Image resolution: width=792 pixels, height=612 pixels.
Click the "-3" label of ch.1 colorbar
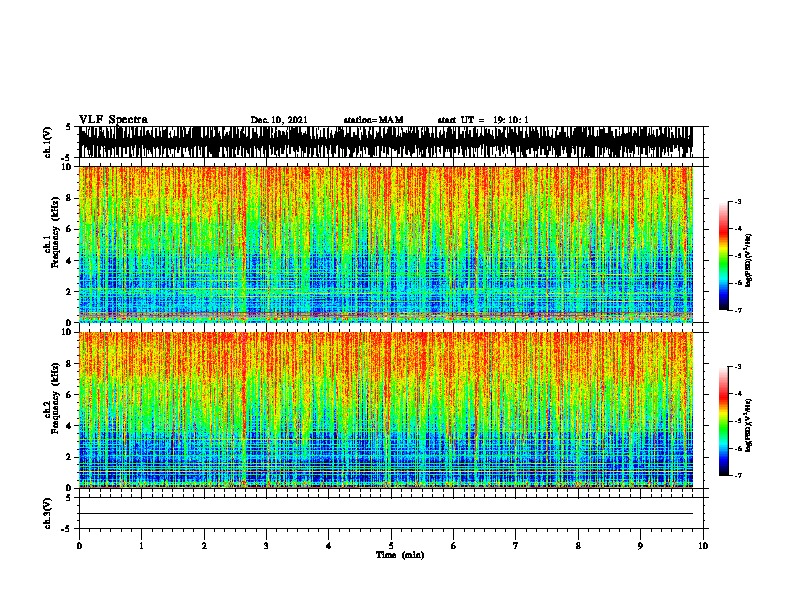click(x=737, y=202)
